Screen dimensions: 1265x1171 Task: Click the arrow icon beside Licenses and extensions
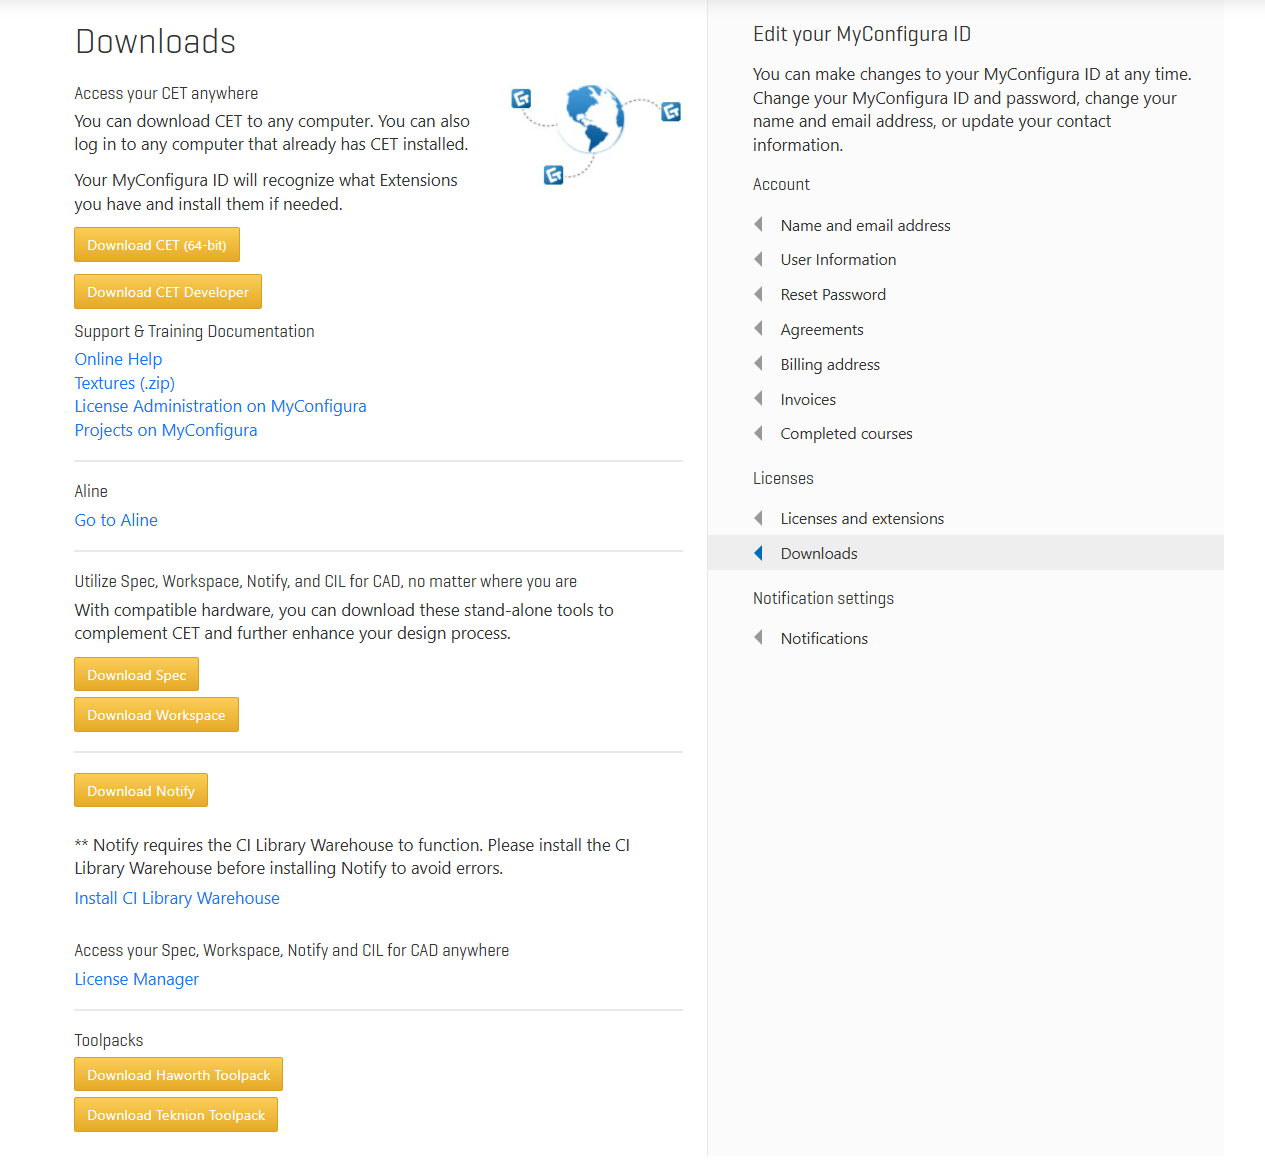coord(758,518)
